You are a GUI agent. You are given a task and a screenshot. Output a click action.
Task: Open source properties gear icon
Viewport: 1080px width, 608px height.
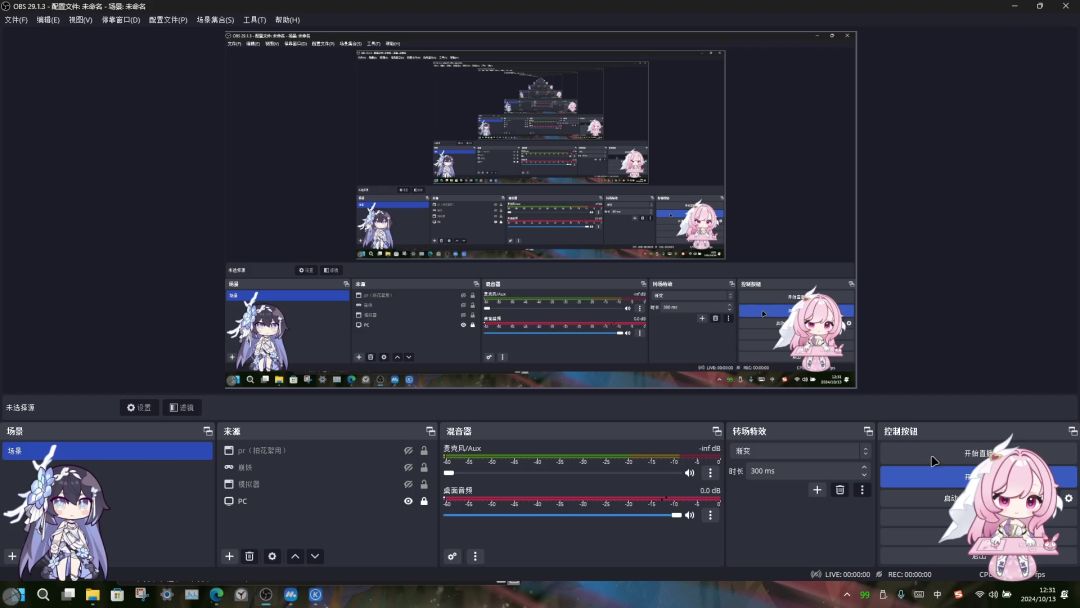[x=273, y=556]
